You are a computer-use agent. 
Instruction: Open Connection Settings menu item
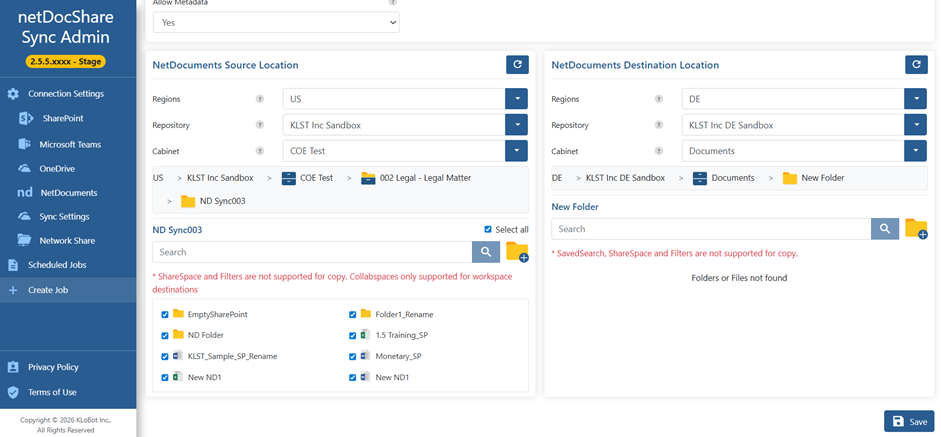point(68,94)
